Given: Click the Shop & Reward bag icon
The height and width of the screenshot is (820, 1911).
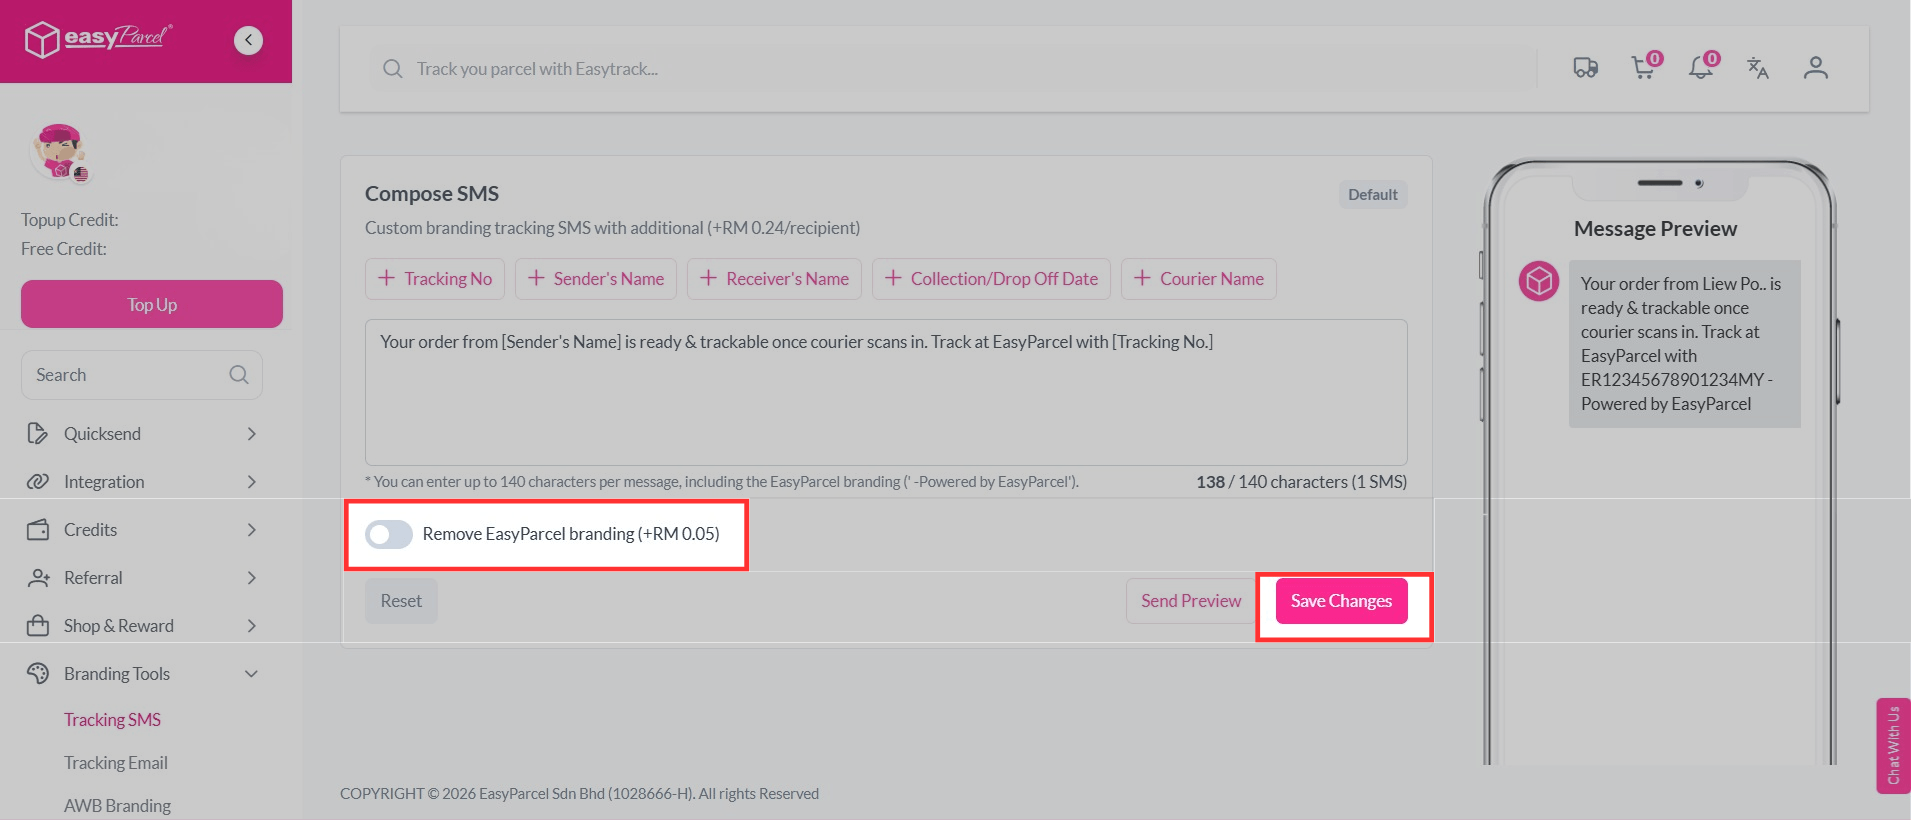Looking at the screenshot, I should (37, 625).
